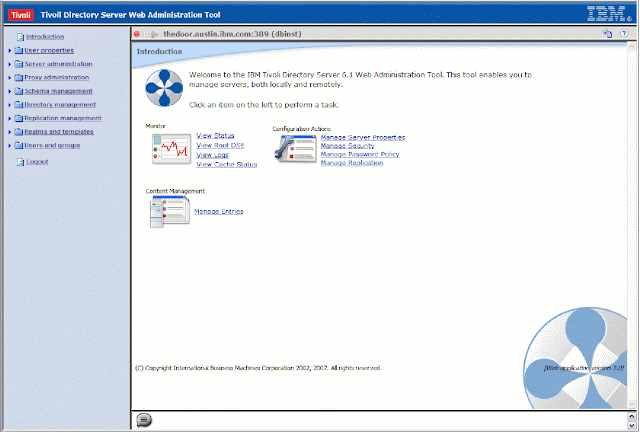Open Users and groups in navigation
This screenshot has width=640, height=432.
(52, 145)
